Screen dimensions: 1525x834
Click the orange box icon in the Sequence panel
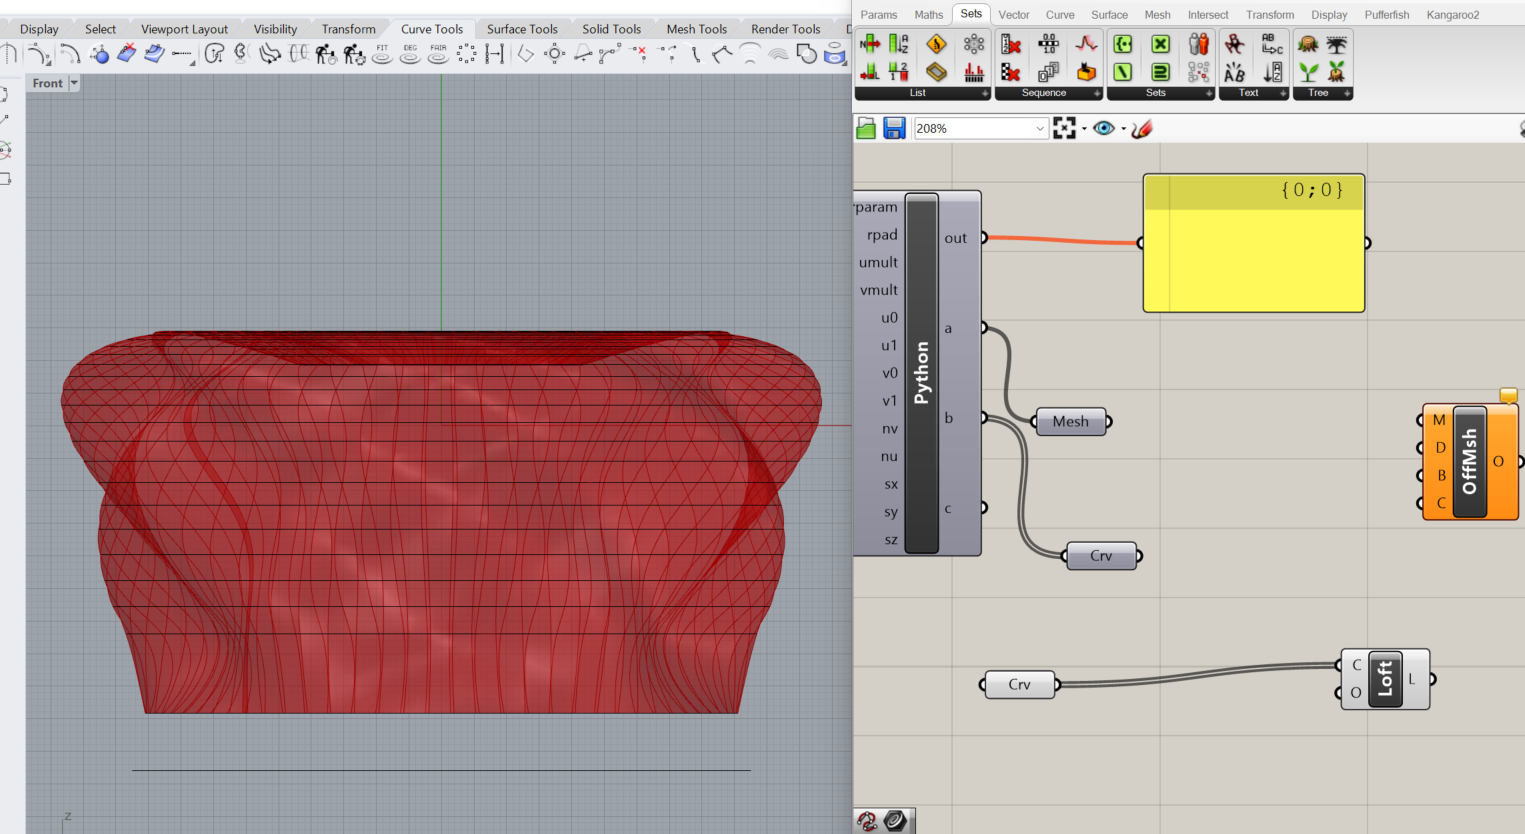[x=1086, y=71]
